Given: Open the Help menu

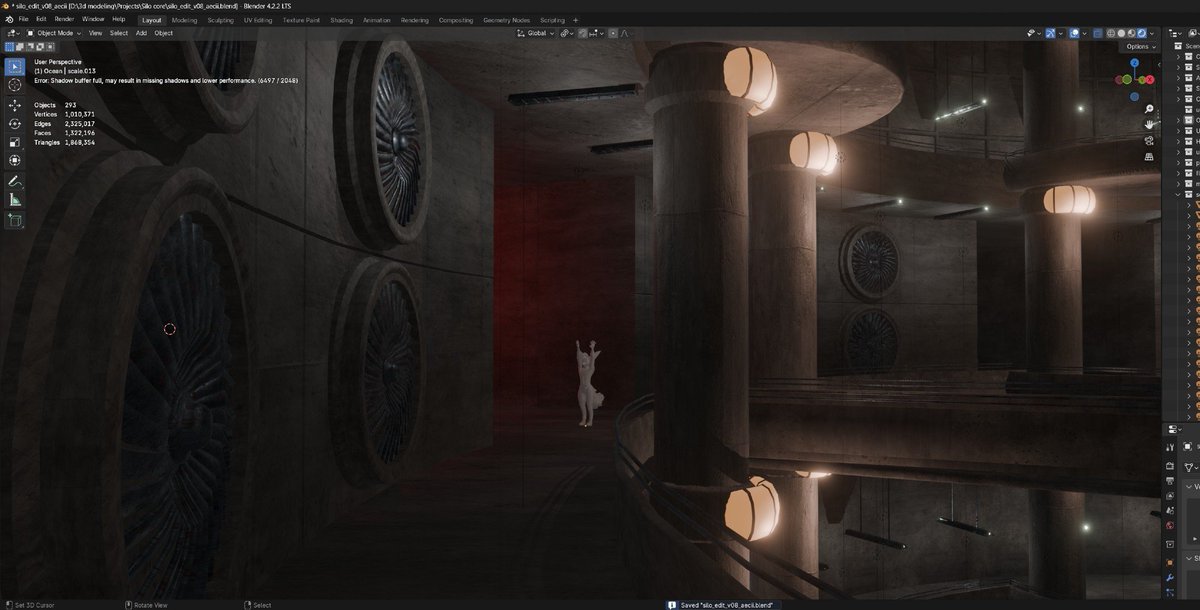Looking at the screenshot, I should coord(119,19).
